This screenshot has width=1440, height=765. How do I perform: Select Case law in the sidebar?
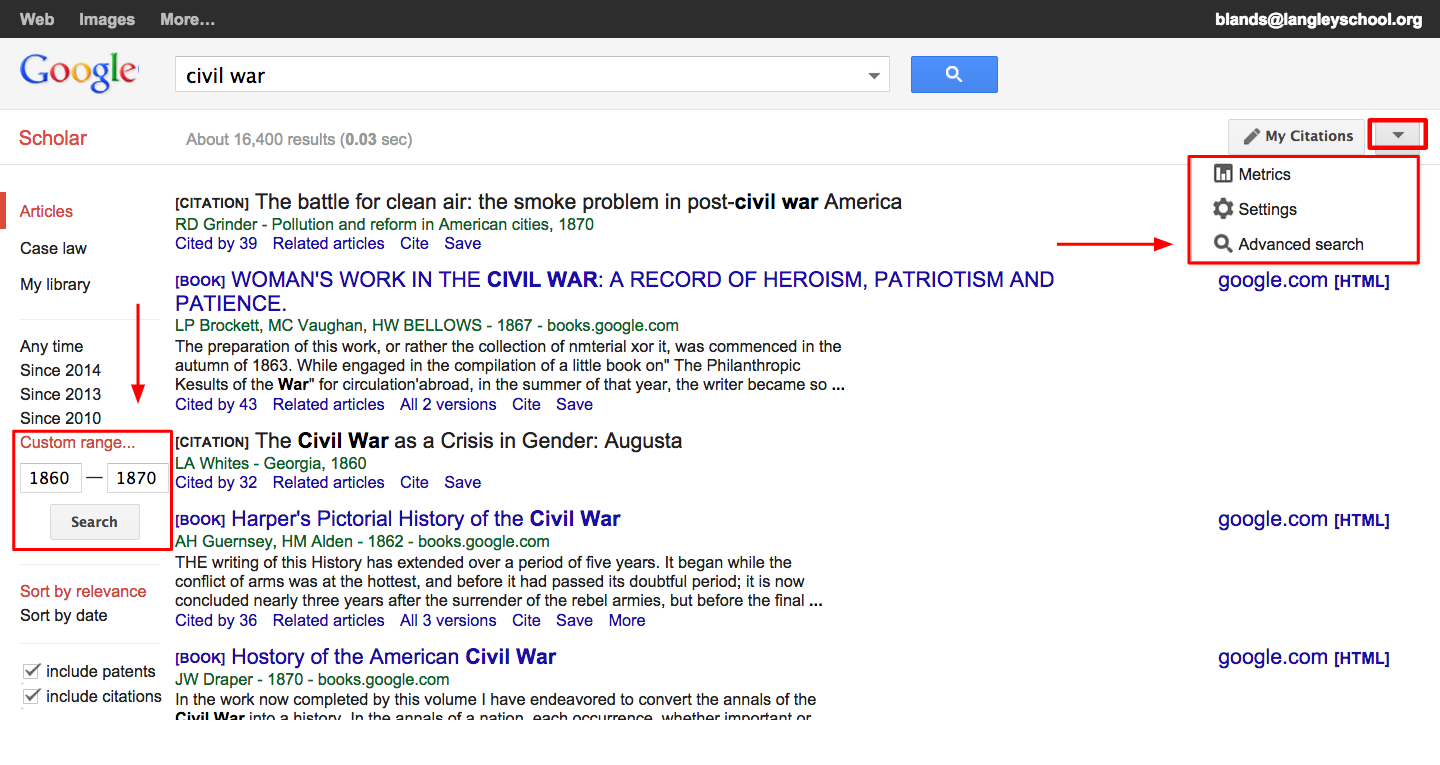coord(53,248)
